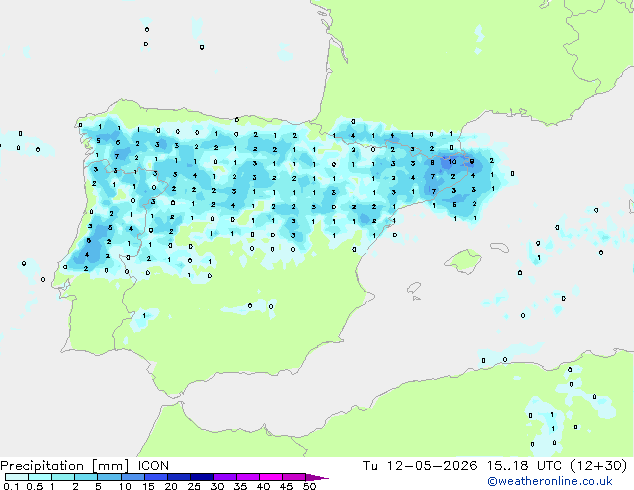Image resolution: width=634 pixels, height=490 pixels.
Task: Click legend swatch between 0.1 and 0.5
Action: coord(17,477)
